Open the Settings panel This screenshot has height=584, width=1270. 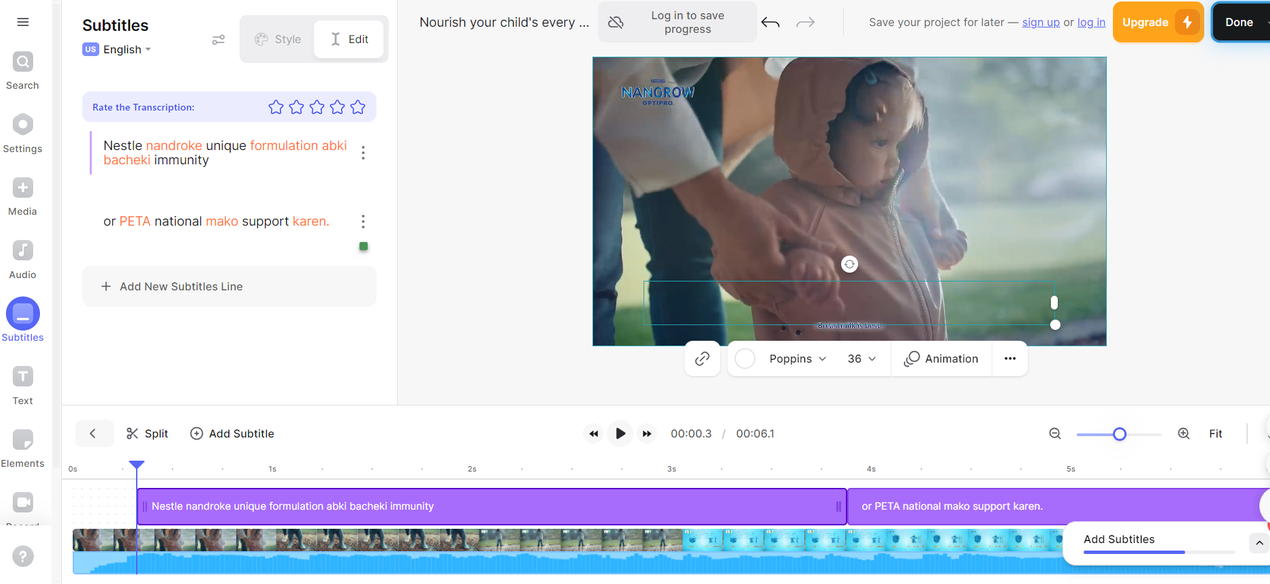click(x=23, y=134)
